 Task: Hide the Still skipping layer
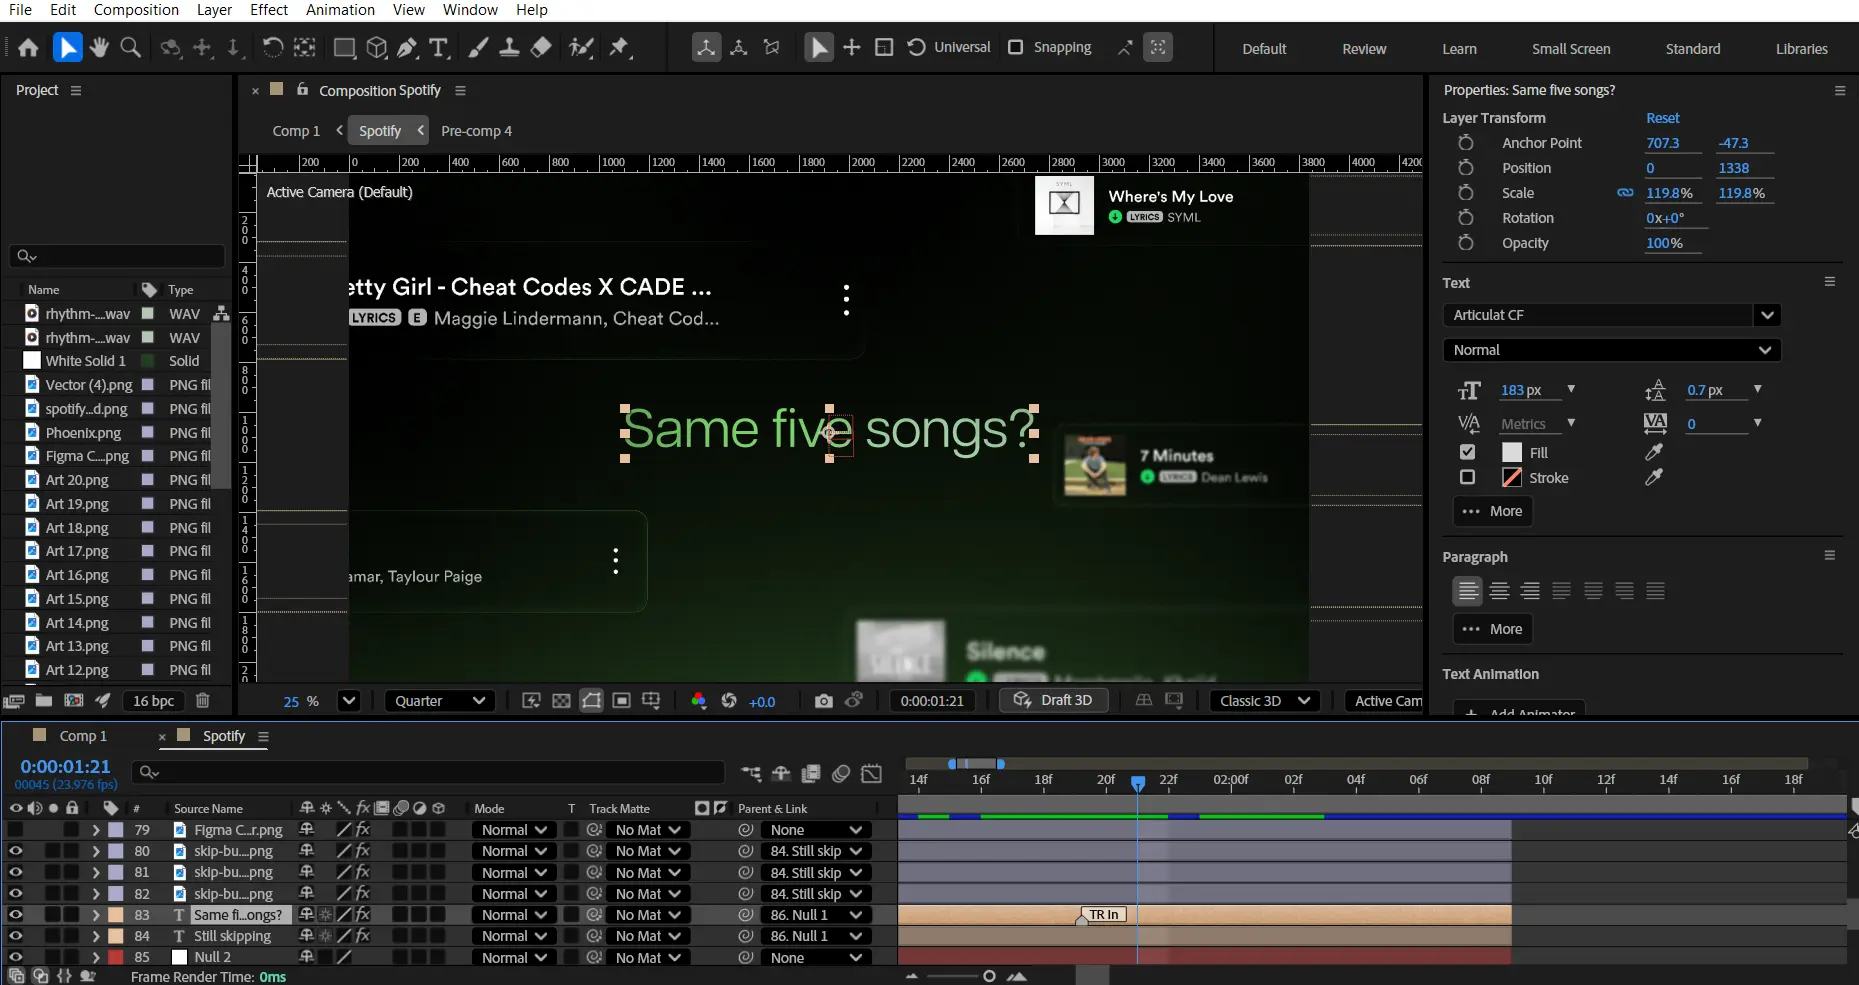15,936
